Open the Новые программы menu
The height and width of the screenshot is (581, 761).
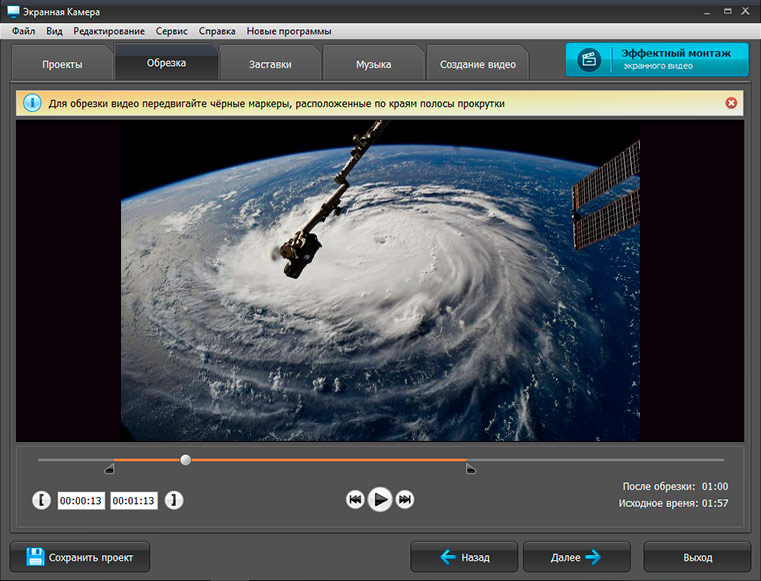coord(289,31)
